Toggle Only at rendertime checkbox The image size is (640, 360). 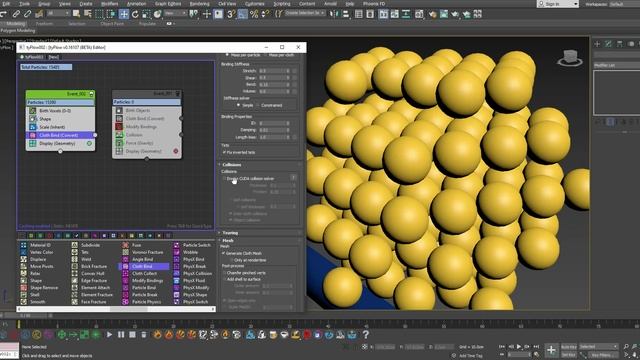coord(231,260)
